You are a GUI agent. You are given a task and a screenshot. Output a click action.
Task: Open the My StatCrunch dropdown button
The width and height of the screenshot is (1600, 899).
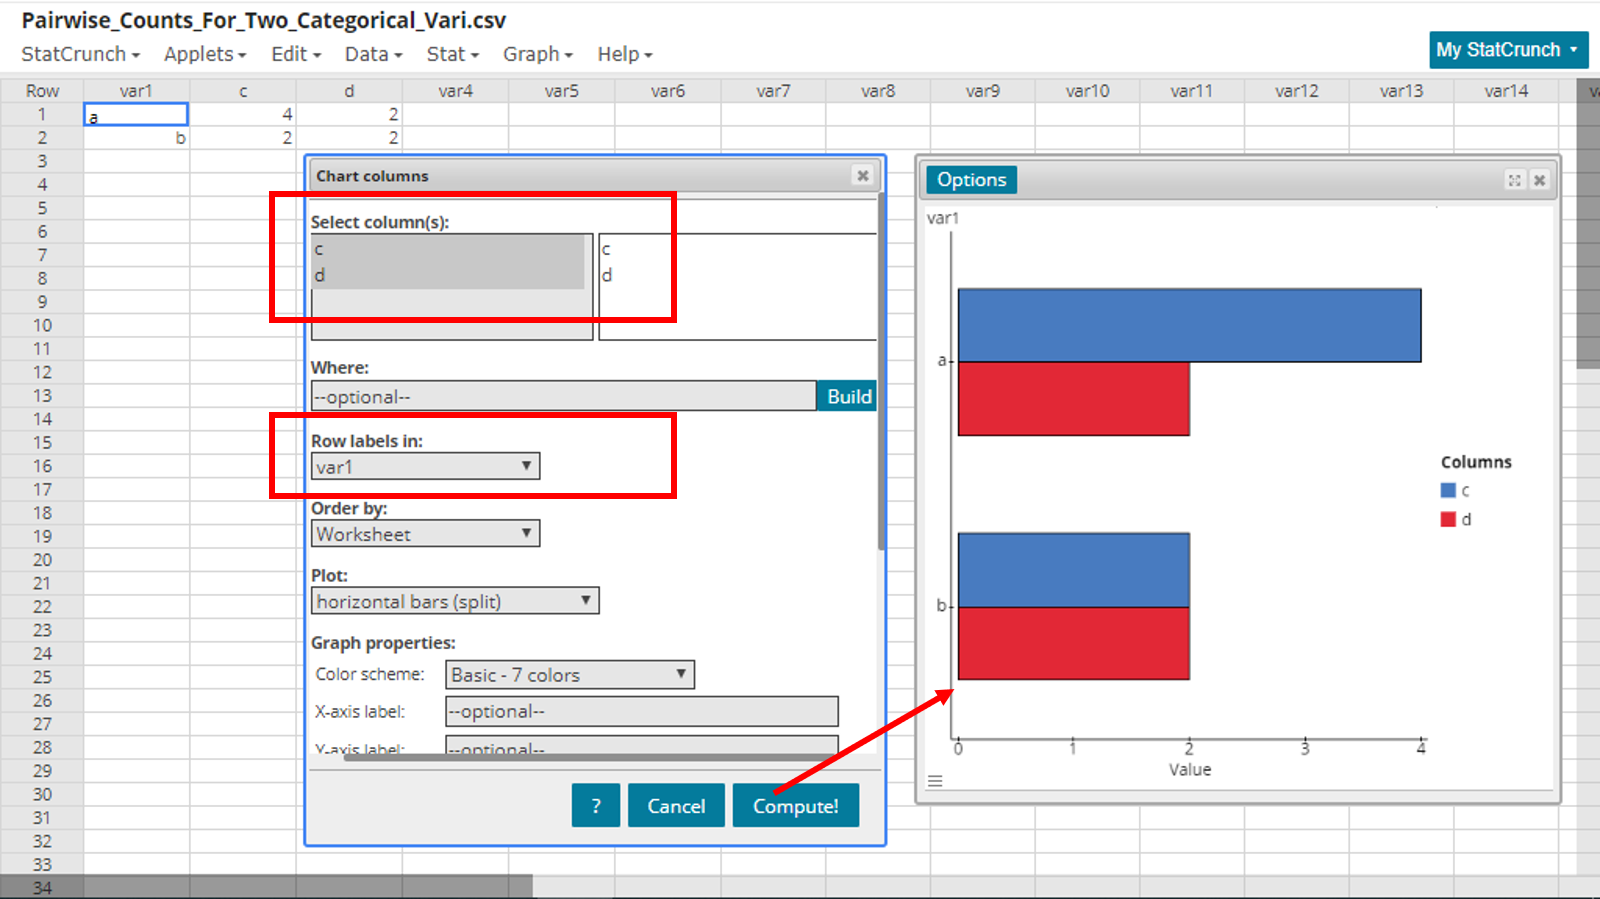pos(1508,50)
